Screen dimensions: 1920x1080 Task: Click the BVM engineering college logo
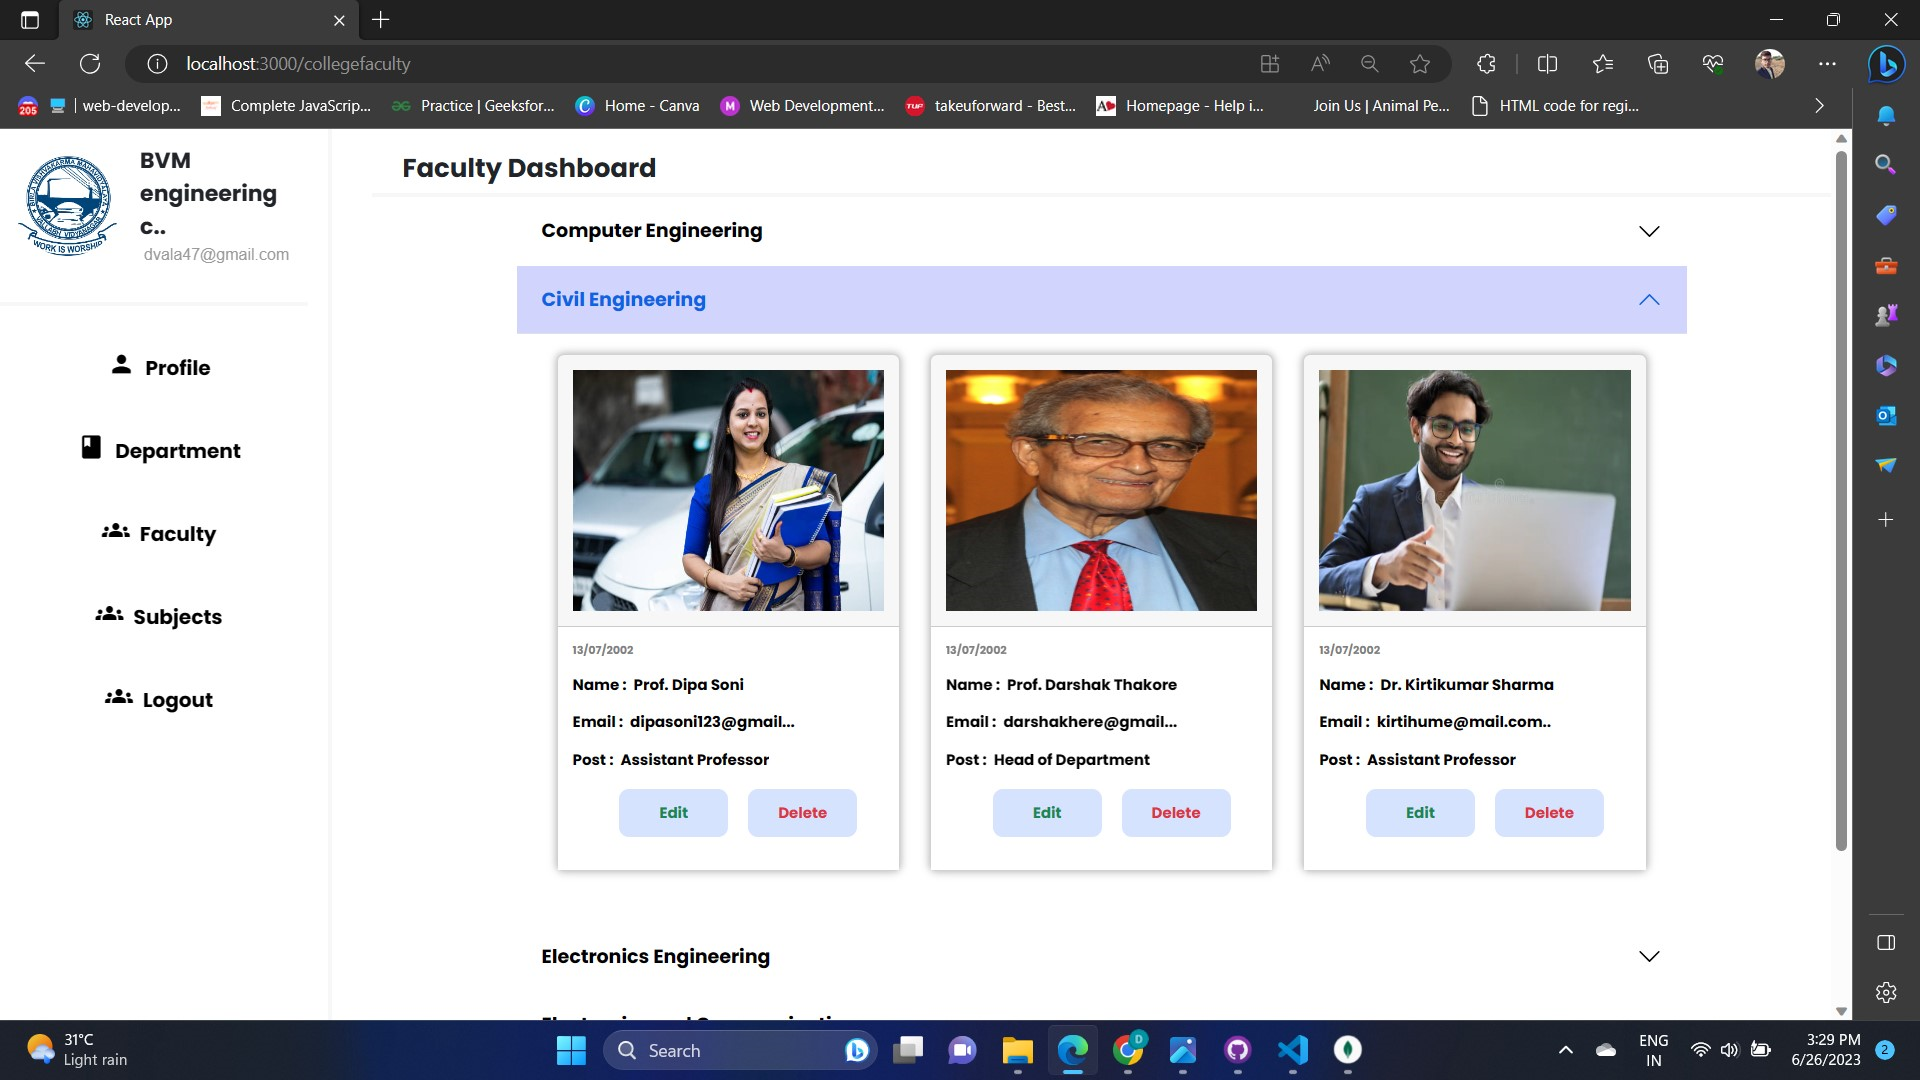(x=68, y=206)
